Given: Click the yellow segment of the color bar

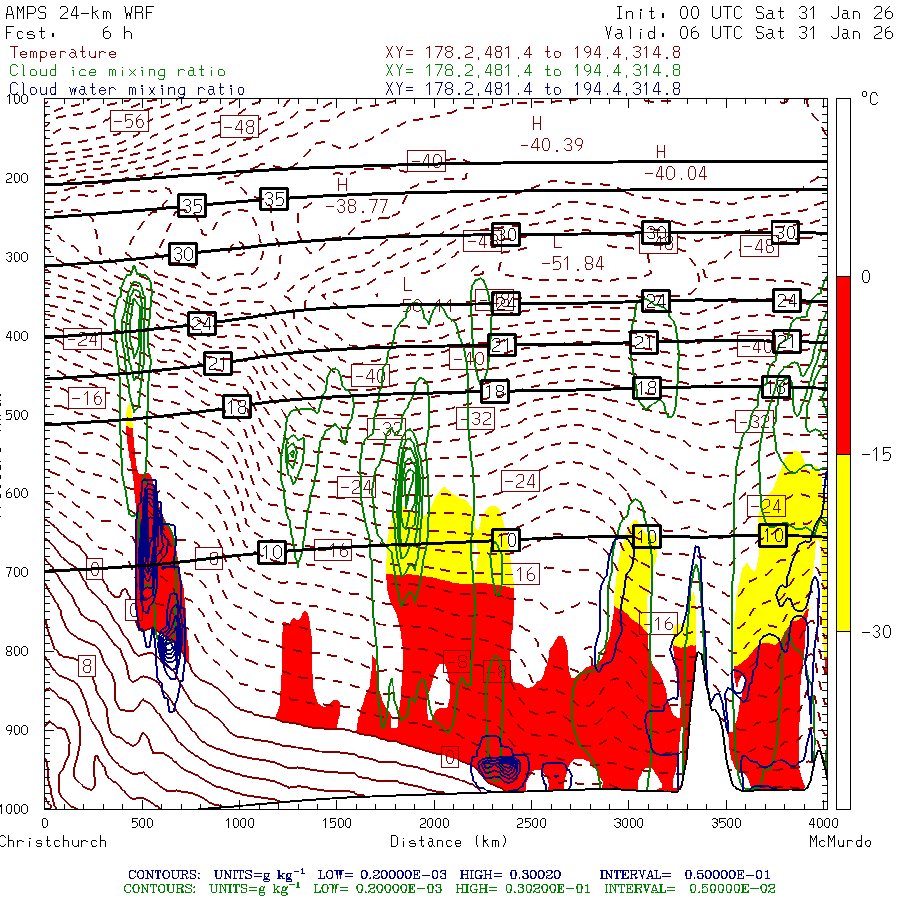Looking at the screenshot, I should (843, 543).
